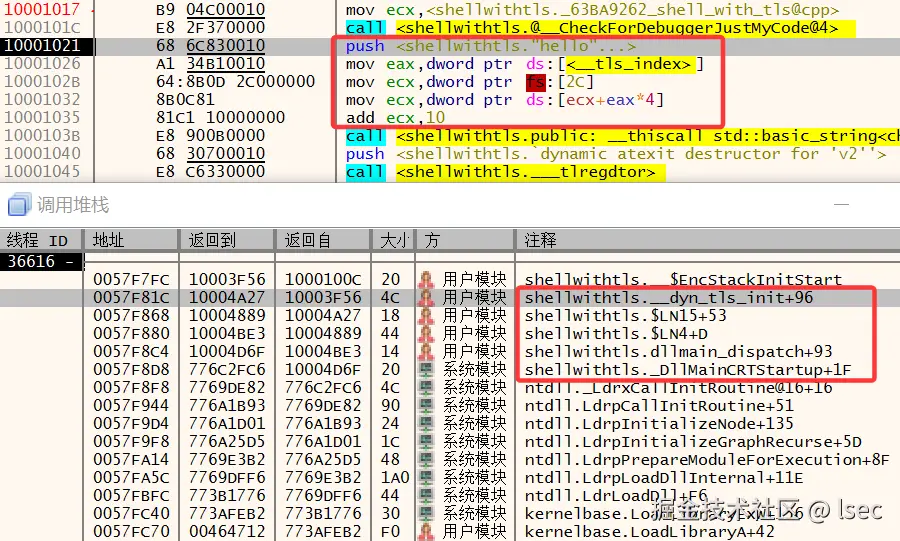
Task: Select disassembly address 10001017
Action: pyautogui.click(x=42, y=9)
